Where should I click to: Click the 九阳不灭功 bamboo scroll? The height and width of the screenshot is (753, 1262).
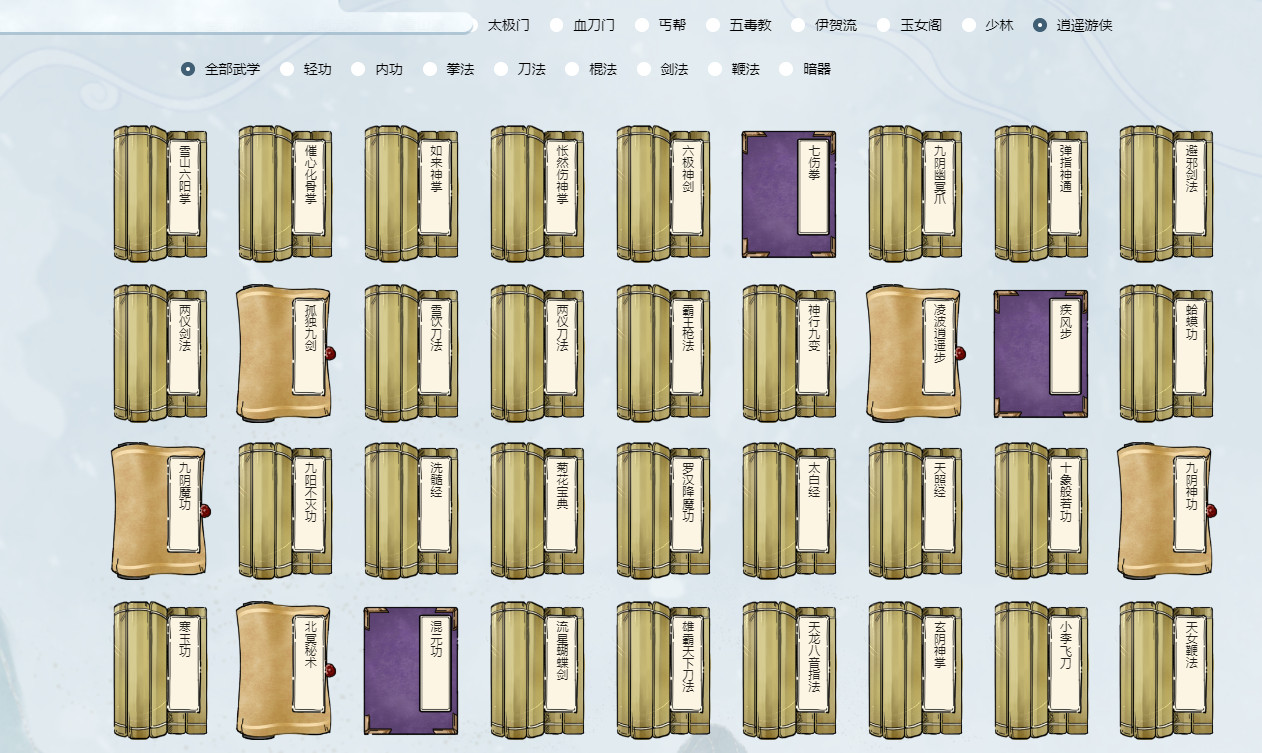click(285, 511)
